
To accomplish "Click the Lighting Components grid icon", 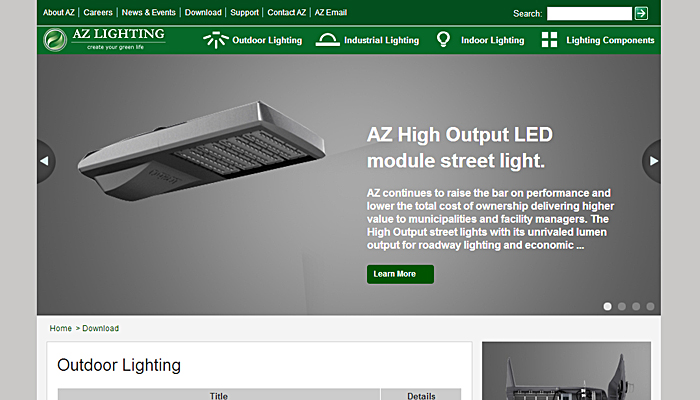I will coord(550,40).
